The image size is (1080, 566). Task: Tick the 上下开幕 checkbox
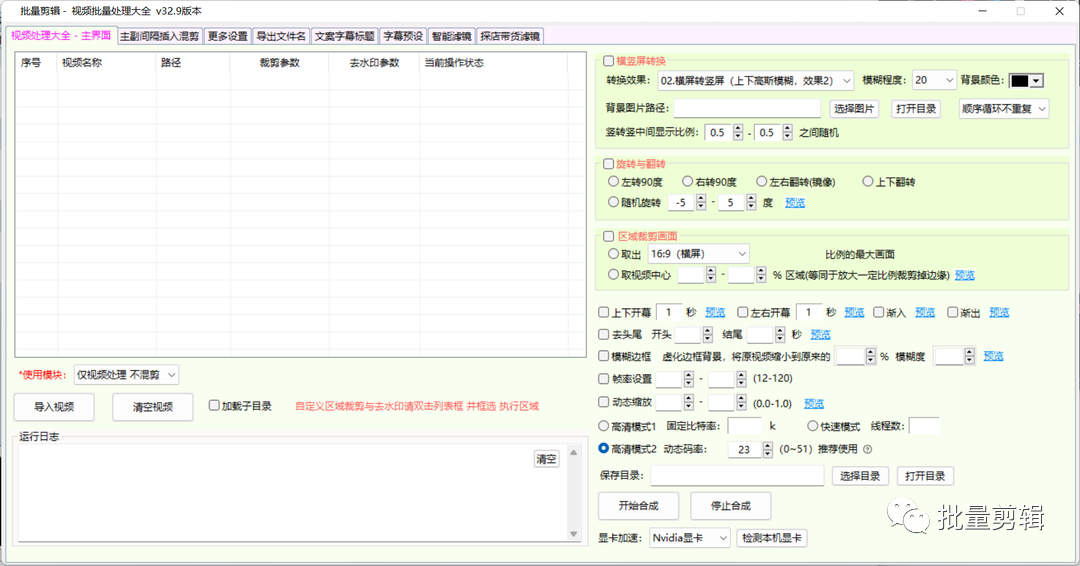[x=603, y=313]
